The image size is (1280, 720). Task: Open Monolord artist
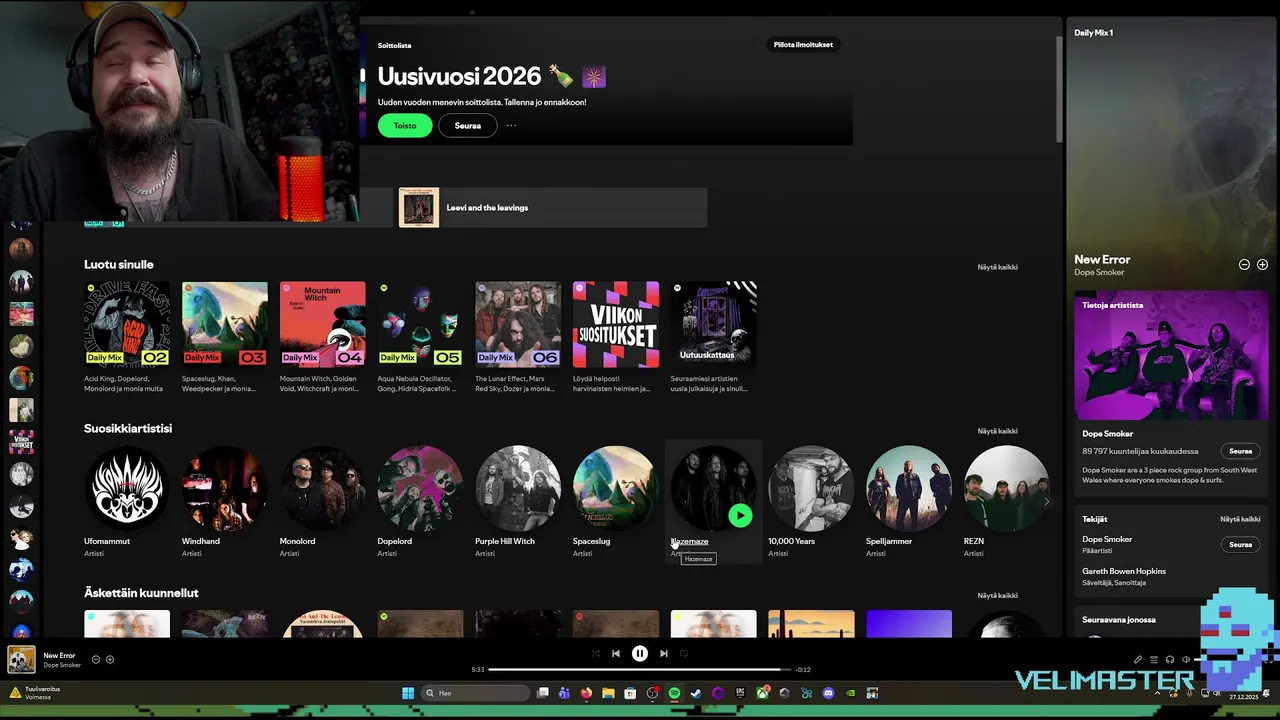tap(323, 488)
